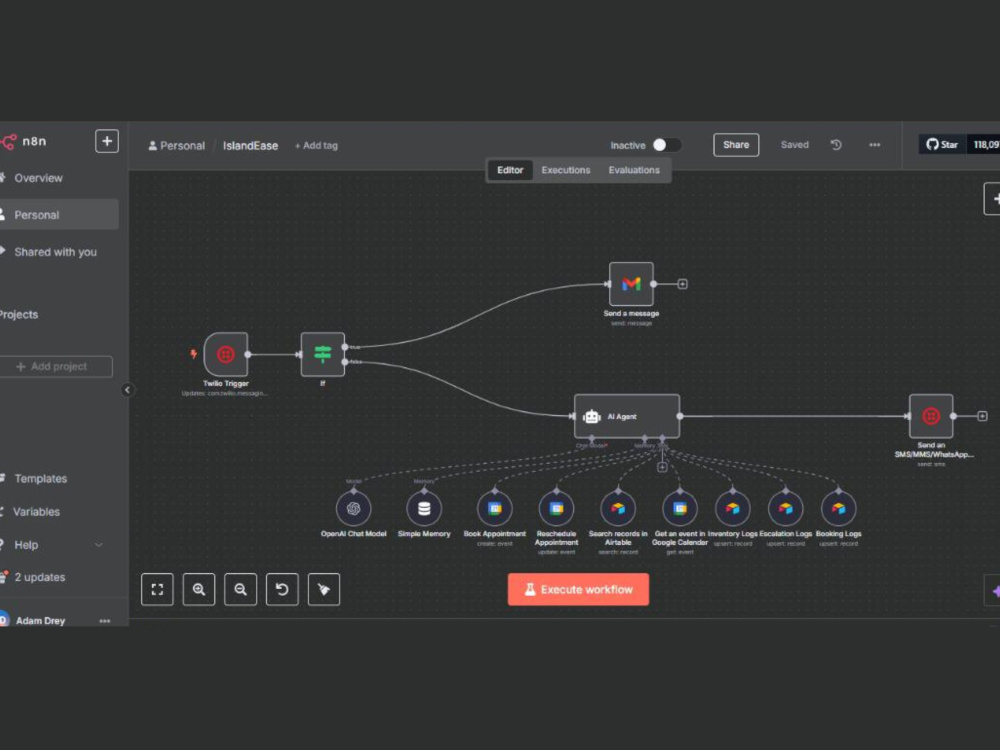
Task: Add a node after the SMS node
Action: click(983, 416)
